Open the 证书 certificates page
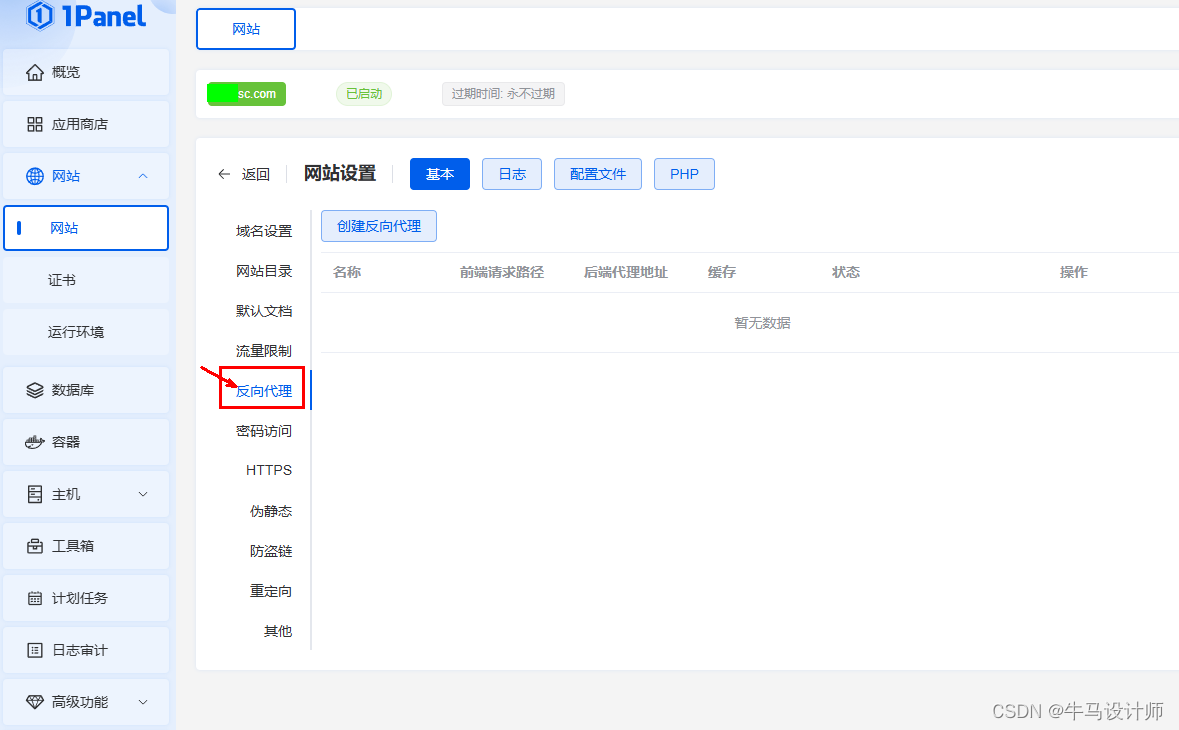This screenshot has height=730, width=1179. click(61, 280)
